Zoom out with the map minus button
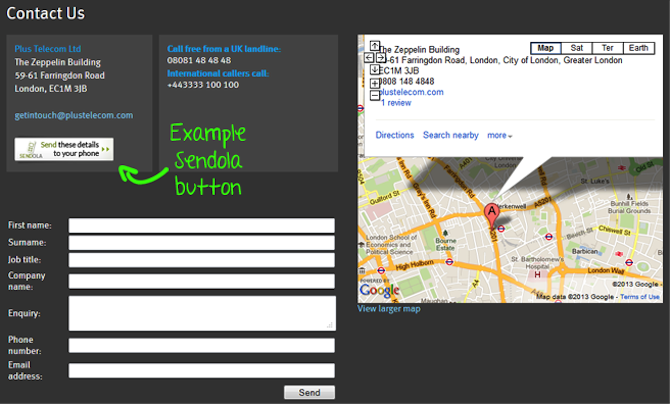 click(375, 95)
